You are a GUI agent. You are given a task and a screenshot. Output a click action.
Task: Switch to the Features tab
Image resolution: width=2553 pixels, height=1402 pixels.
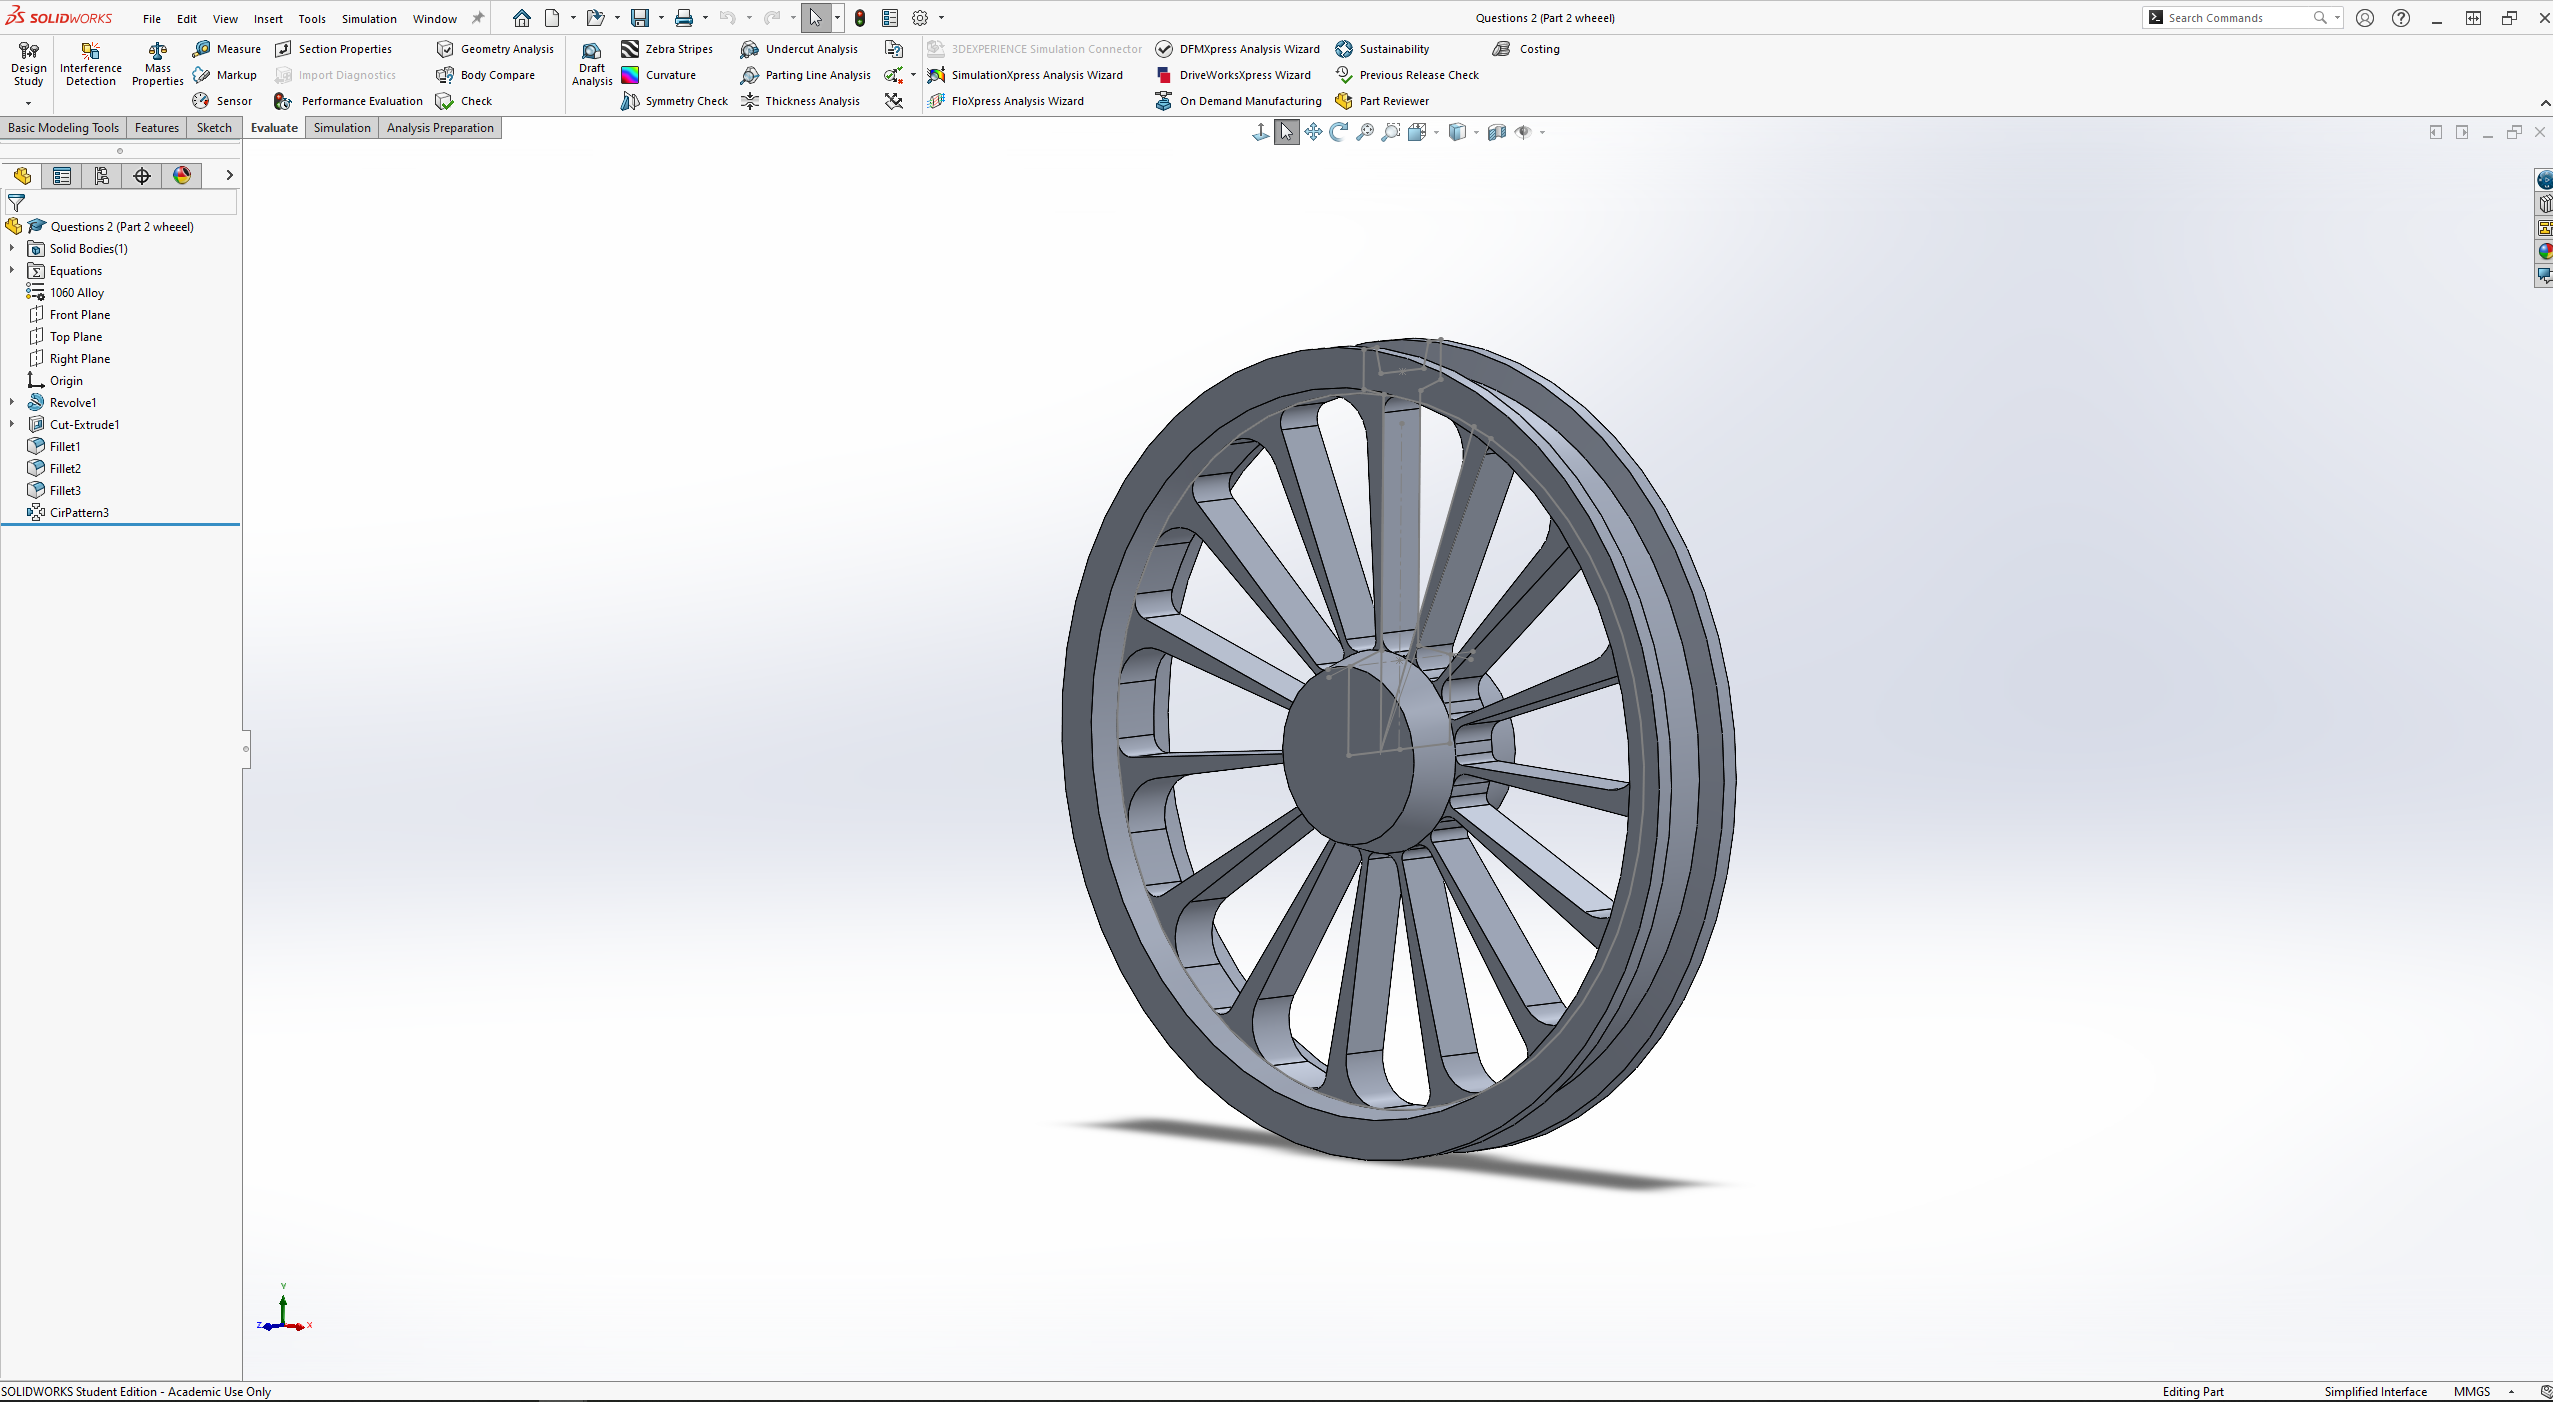click(157, 128)
